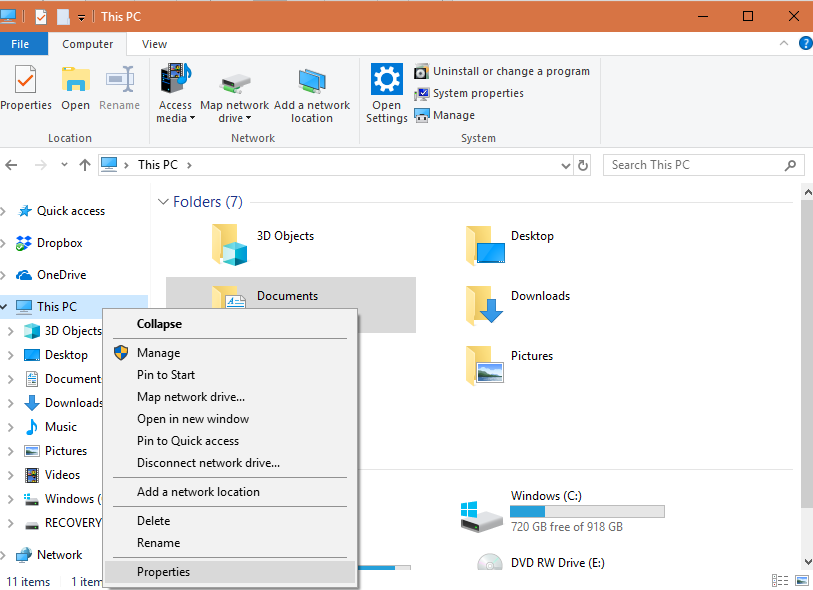
Task: Select Music in the navigation tree
Action: click(x=61, y=427)
